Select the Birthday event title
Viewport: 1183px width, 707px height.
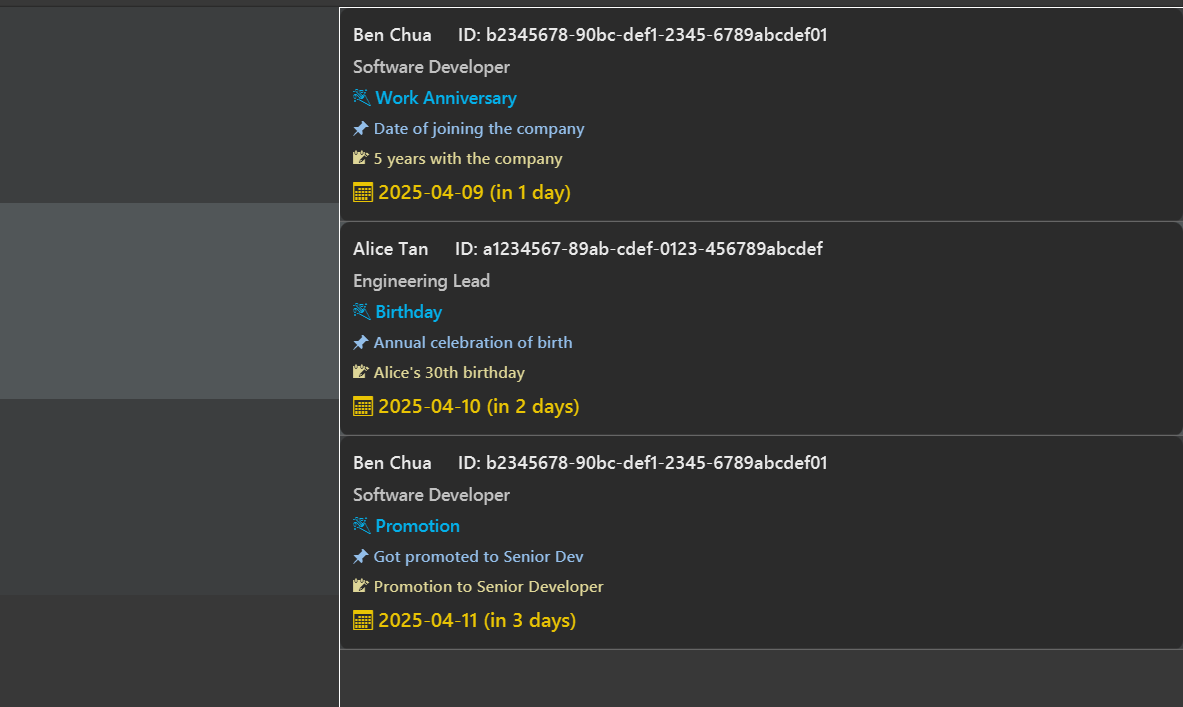pyautogui.click(x=408, y=312)
